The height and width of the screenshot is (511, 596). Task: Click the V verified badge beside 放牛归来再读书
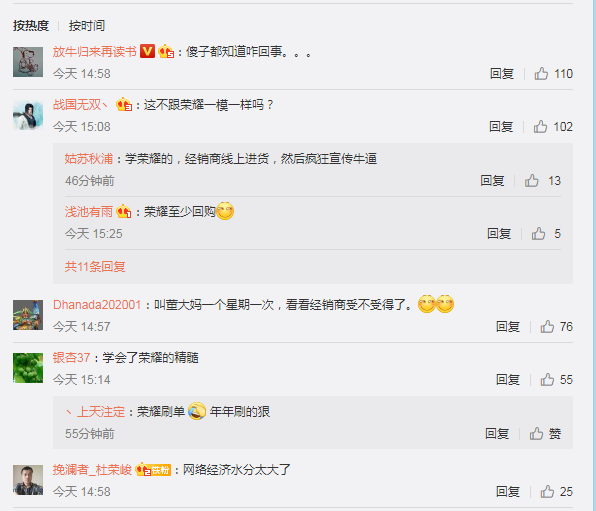click(x=147, y=51)
